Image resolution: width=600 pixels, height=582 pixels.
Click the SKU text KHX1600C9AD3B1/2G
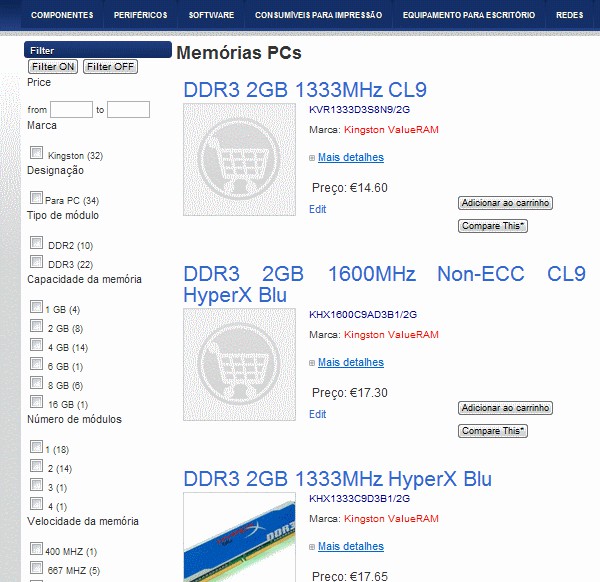[x=363, y=315]
